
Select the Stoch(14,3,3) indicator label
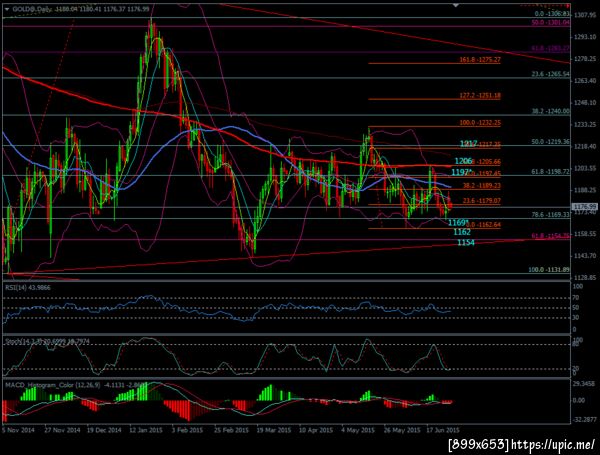click(x=47, y=341)
